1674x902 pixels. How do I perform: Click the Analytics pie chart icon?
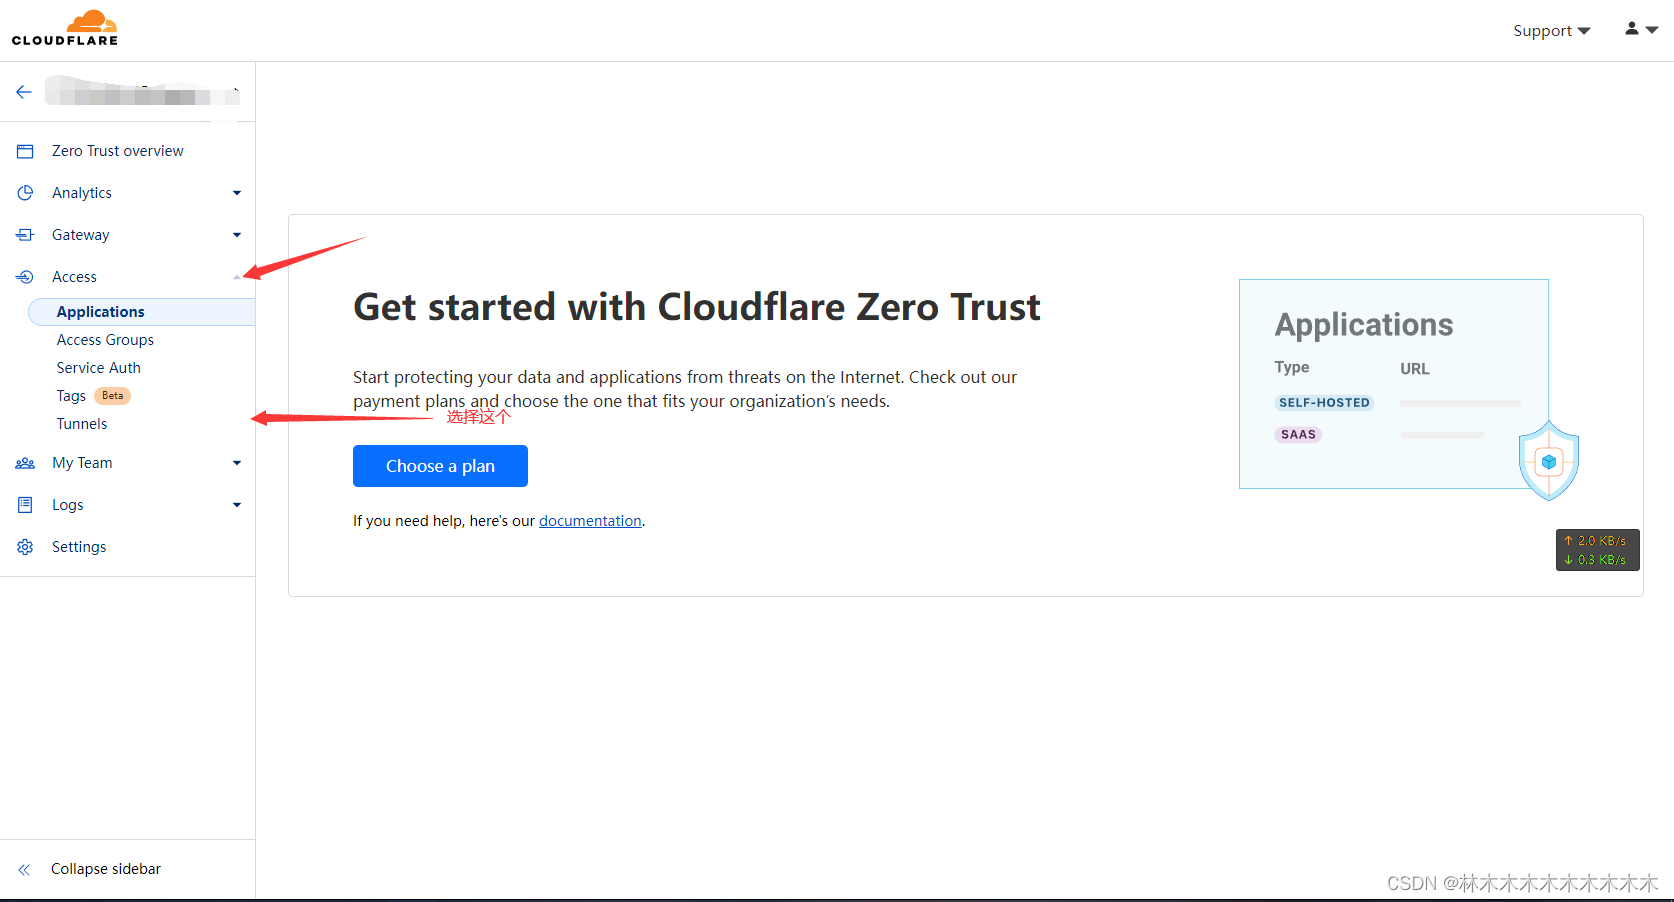(x=24, y=192)
